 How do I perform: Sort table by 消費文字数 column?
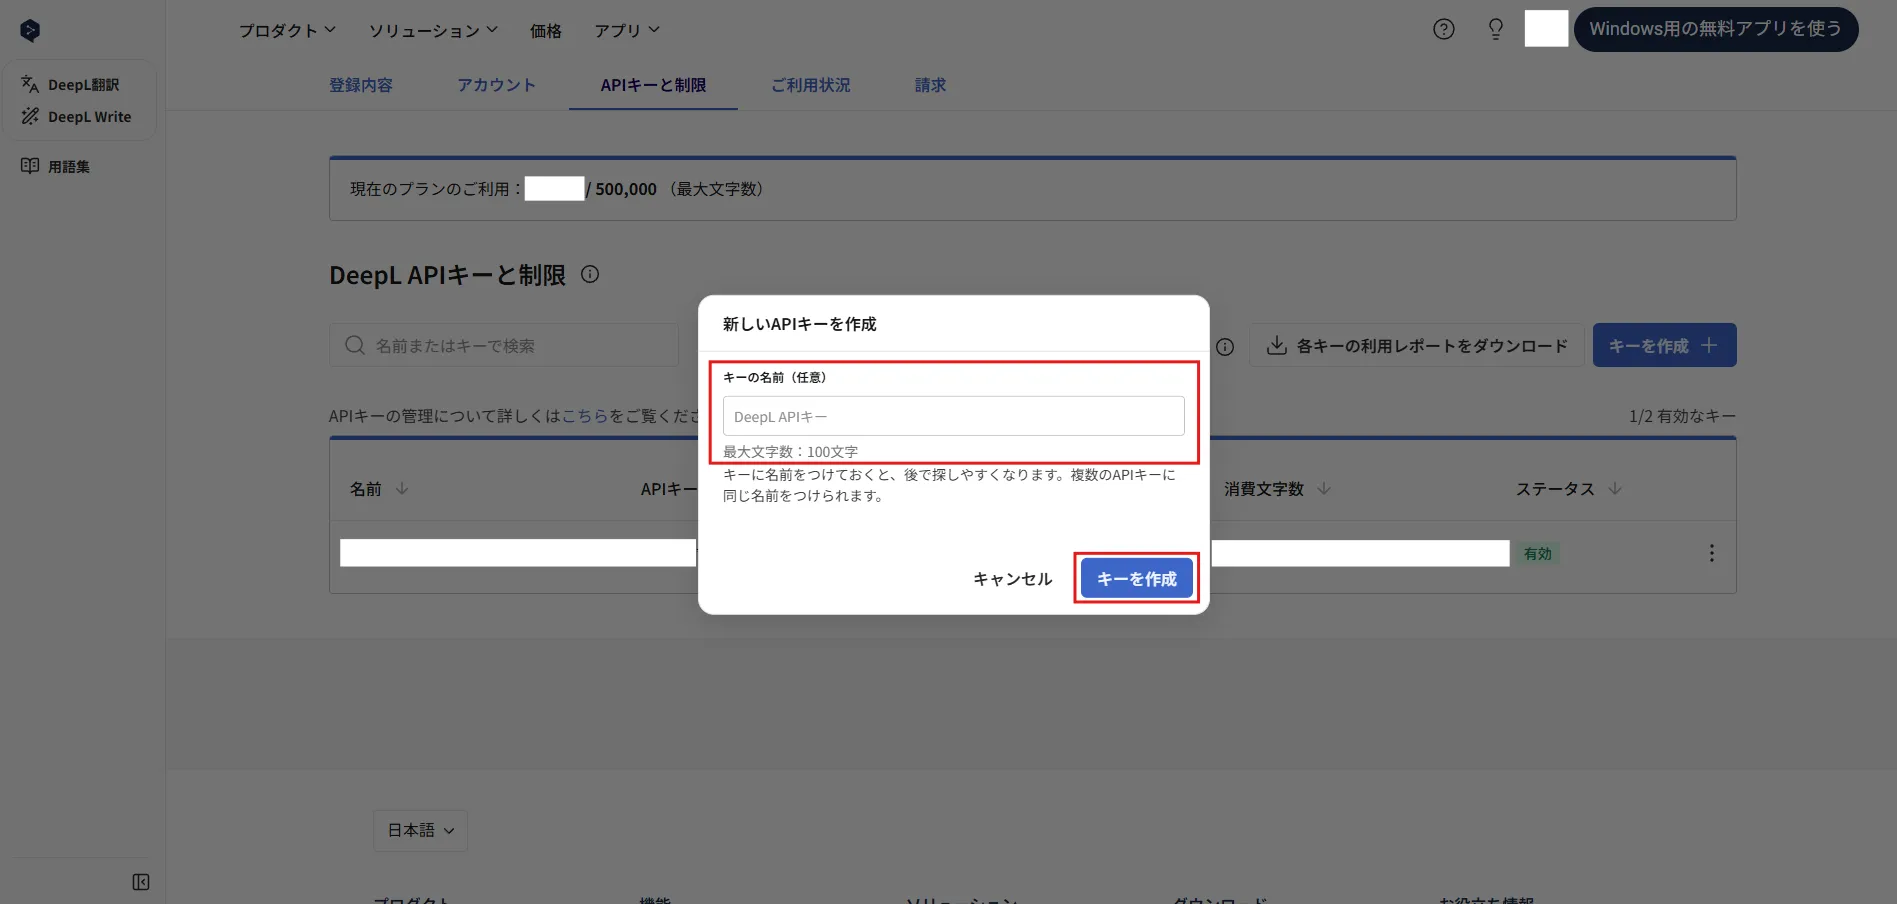tap(1277, 489)
